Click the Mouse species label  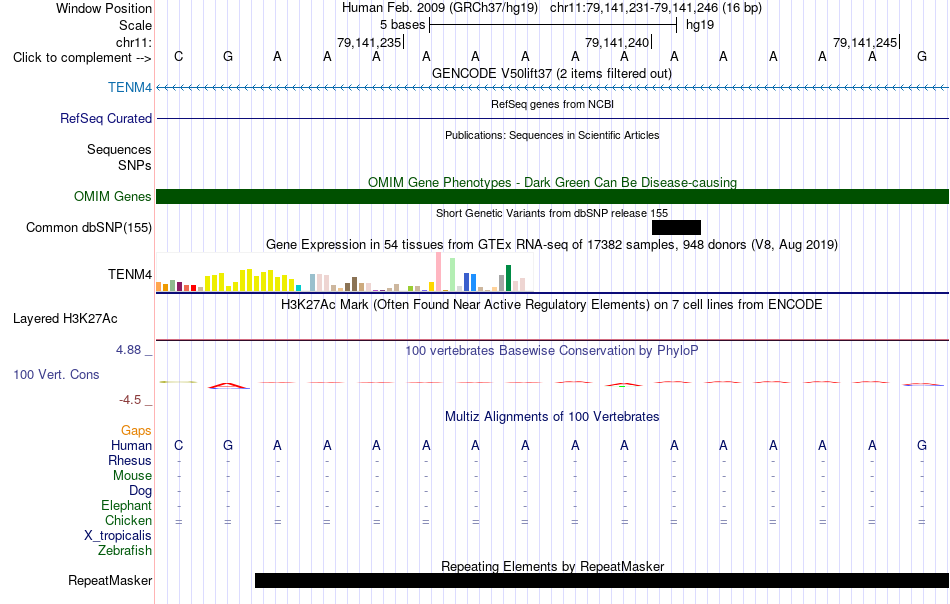[x=132, y=476]
